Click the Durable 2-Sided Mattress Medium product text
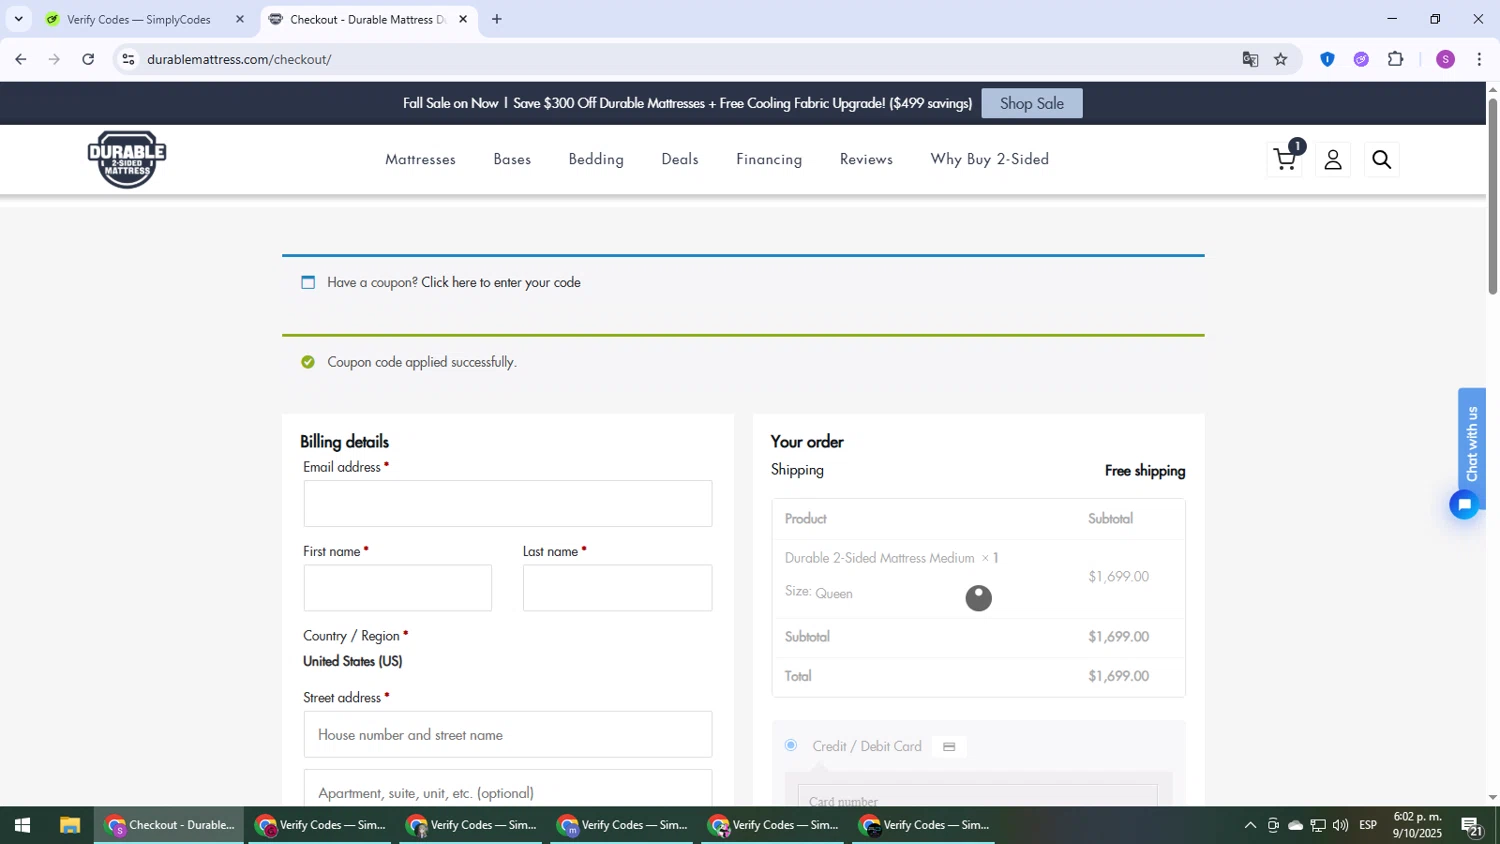The height and width of the screenshot is (844, 1500). (879, 558)
